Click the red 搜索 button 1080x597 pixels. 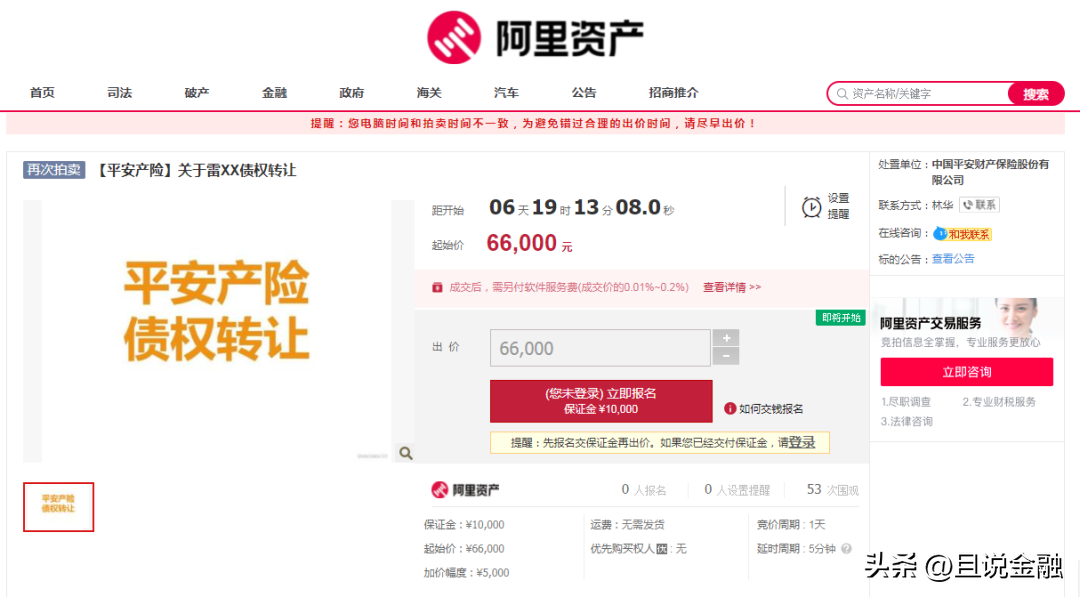[1035, 94]
